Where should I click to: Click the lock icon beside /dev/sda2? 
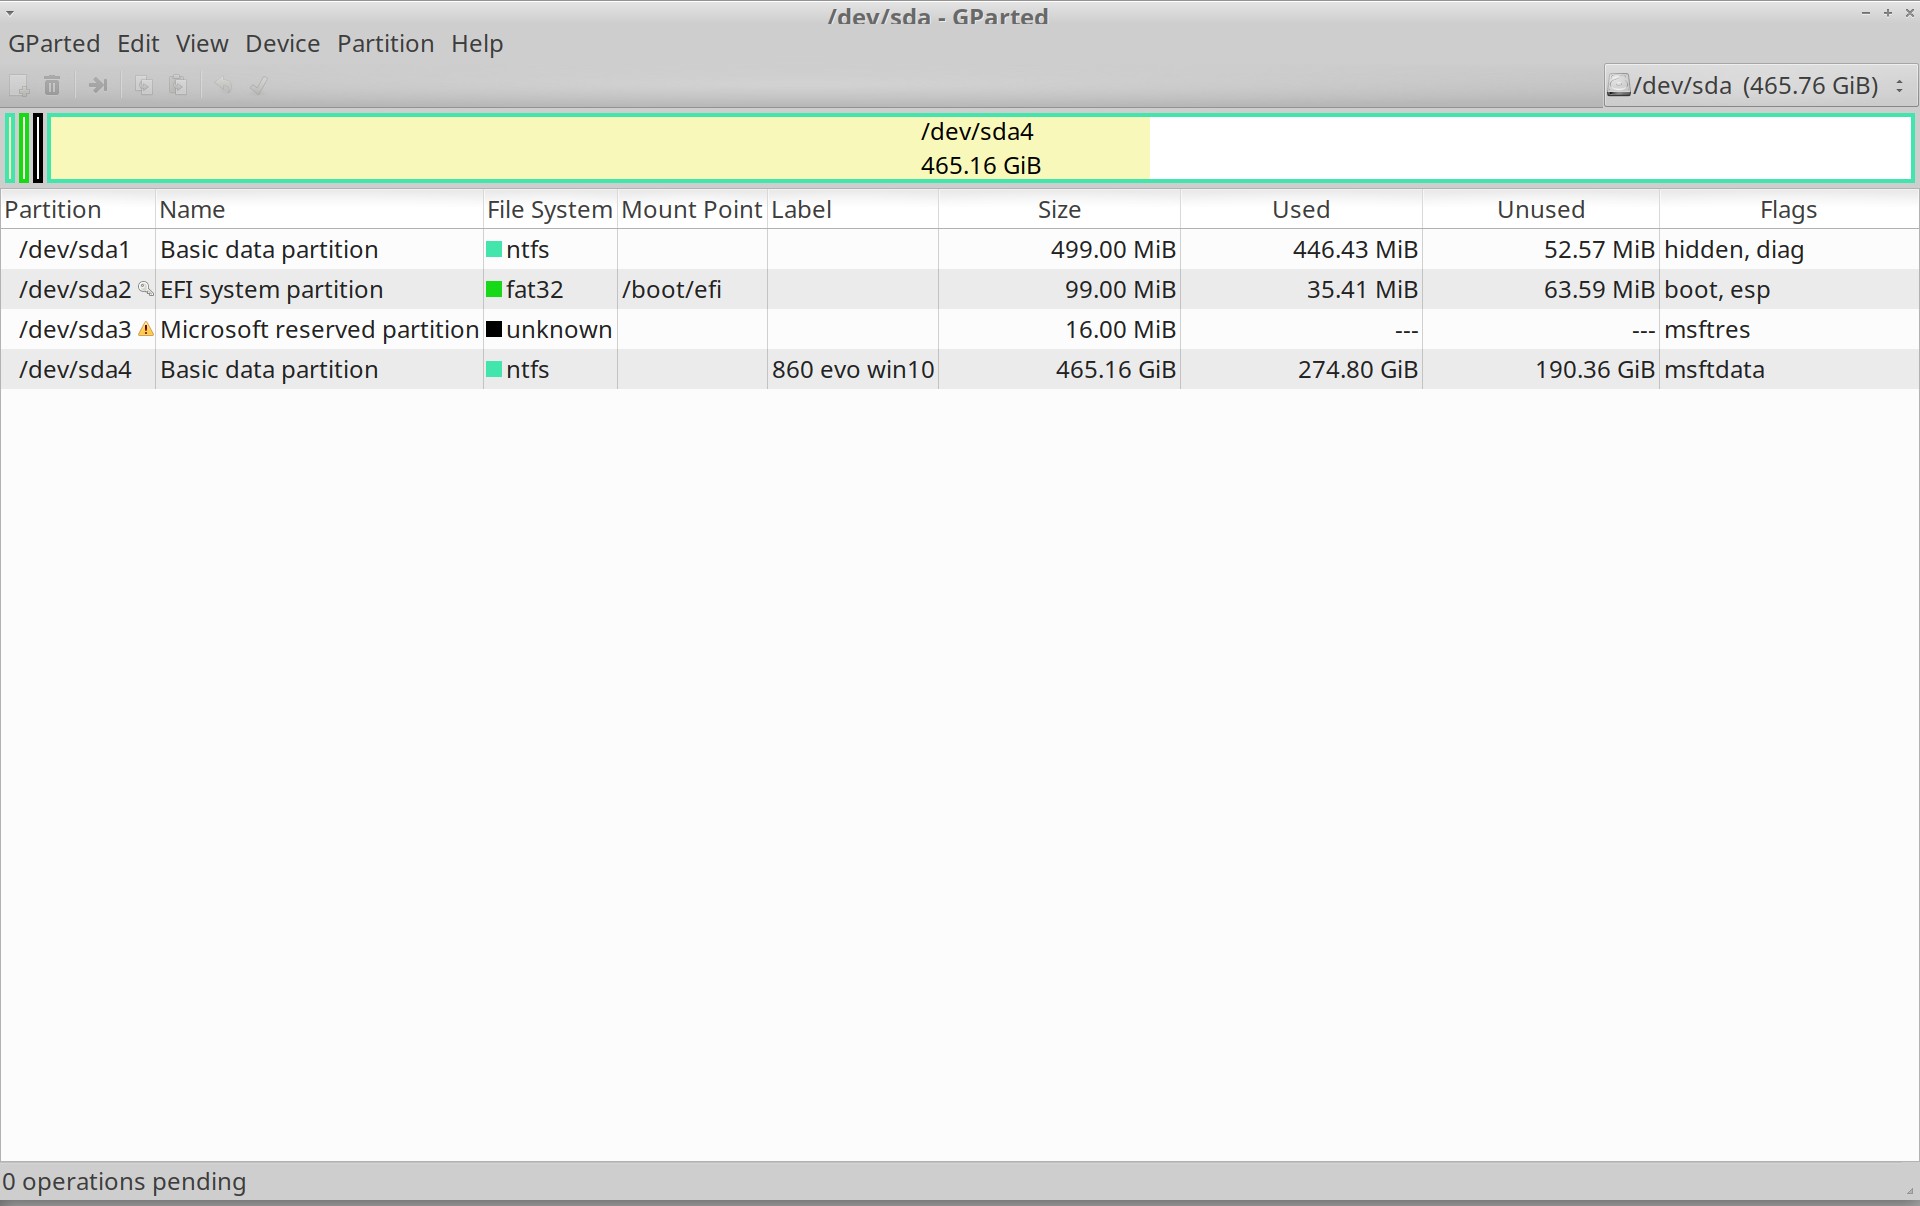tap(146, 290)
